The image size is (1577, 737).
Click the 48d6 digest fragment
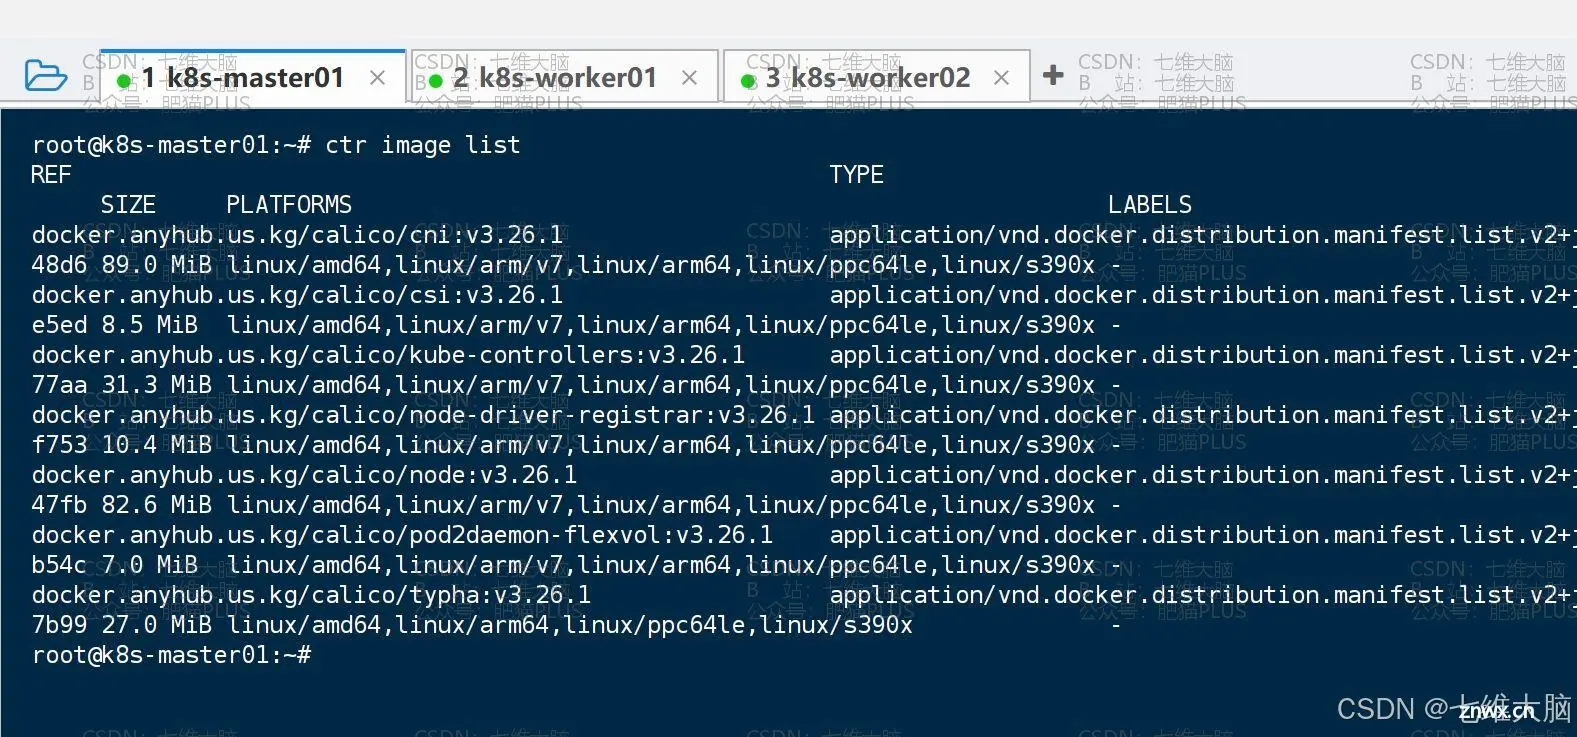pos(60,265)
